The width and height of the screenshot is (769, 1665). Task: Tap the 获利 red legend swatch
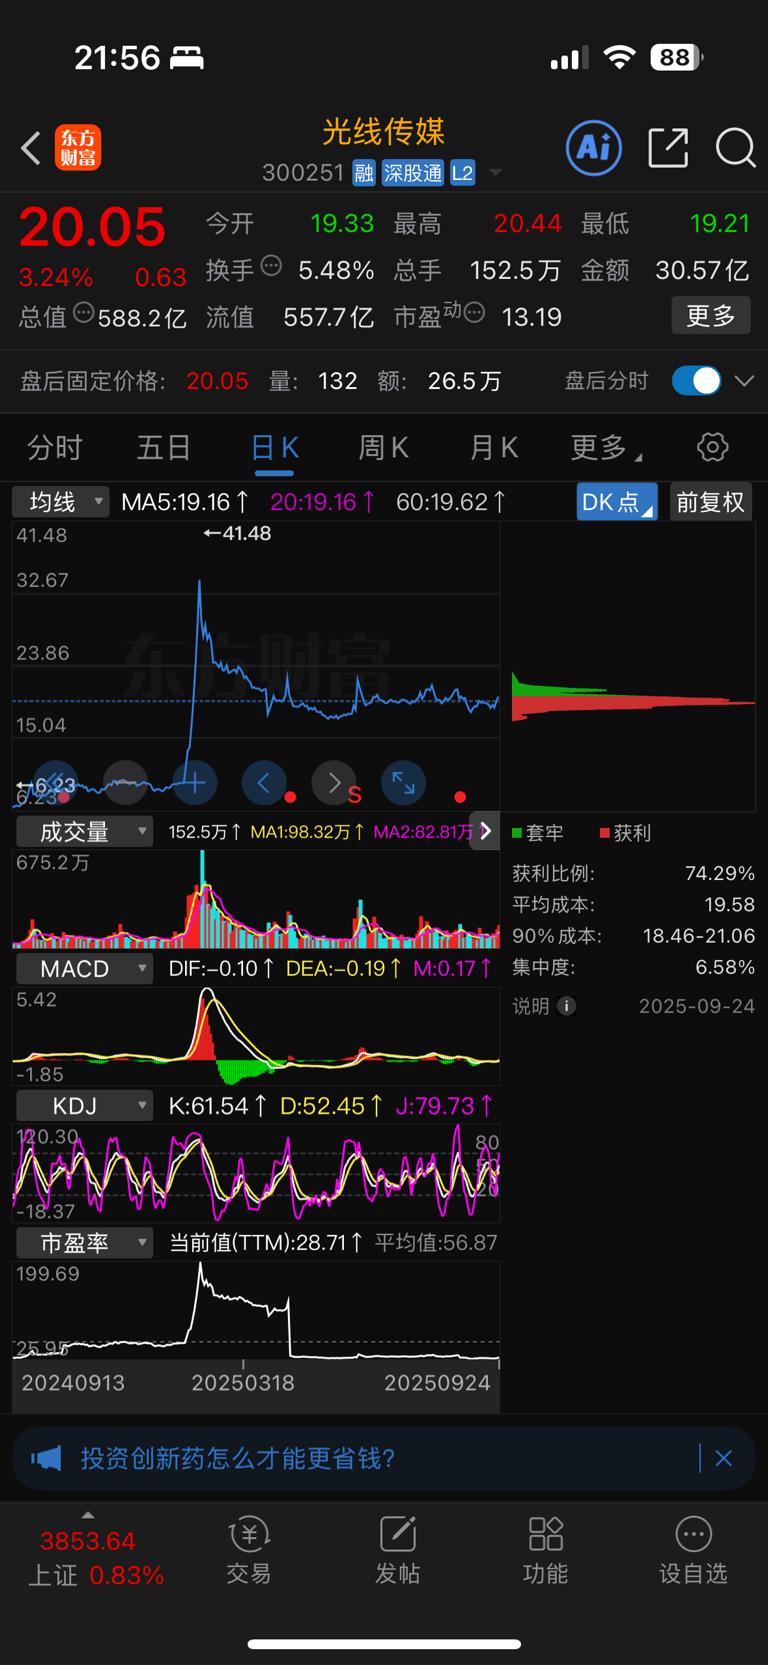click(604, 833)
